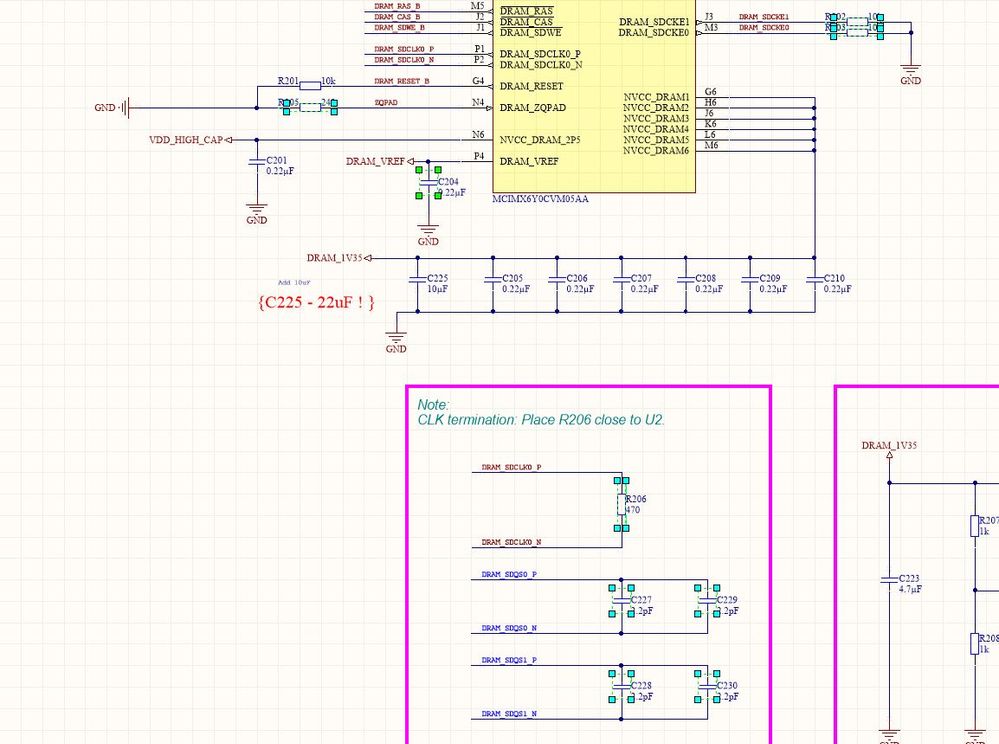This screenshot has width=999, height=744.
Task: Click the GND bar symbol left of R205
Action: tap(126, 108)
